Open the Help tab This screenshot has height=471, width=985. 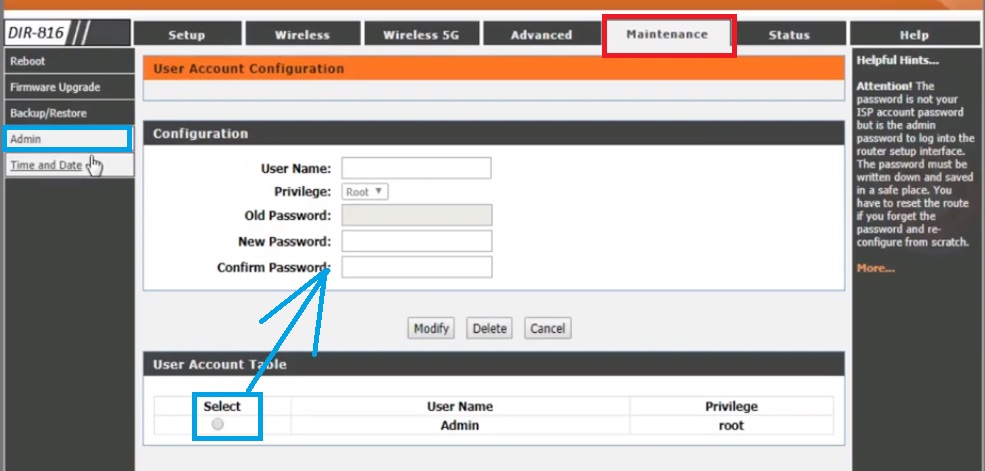[x=914, y=35]
